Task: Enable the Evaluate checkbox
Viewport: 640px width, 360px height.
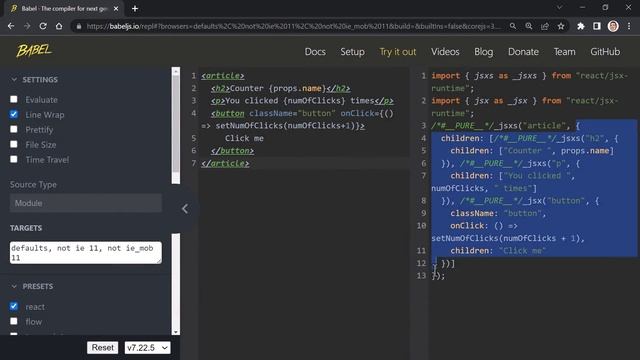Action: (14, 99)
